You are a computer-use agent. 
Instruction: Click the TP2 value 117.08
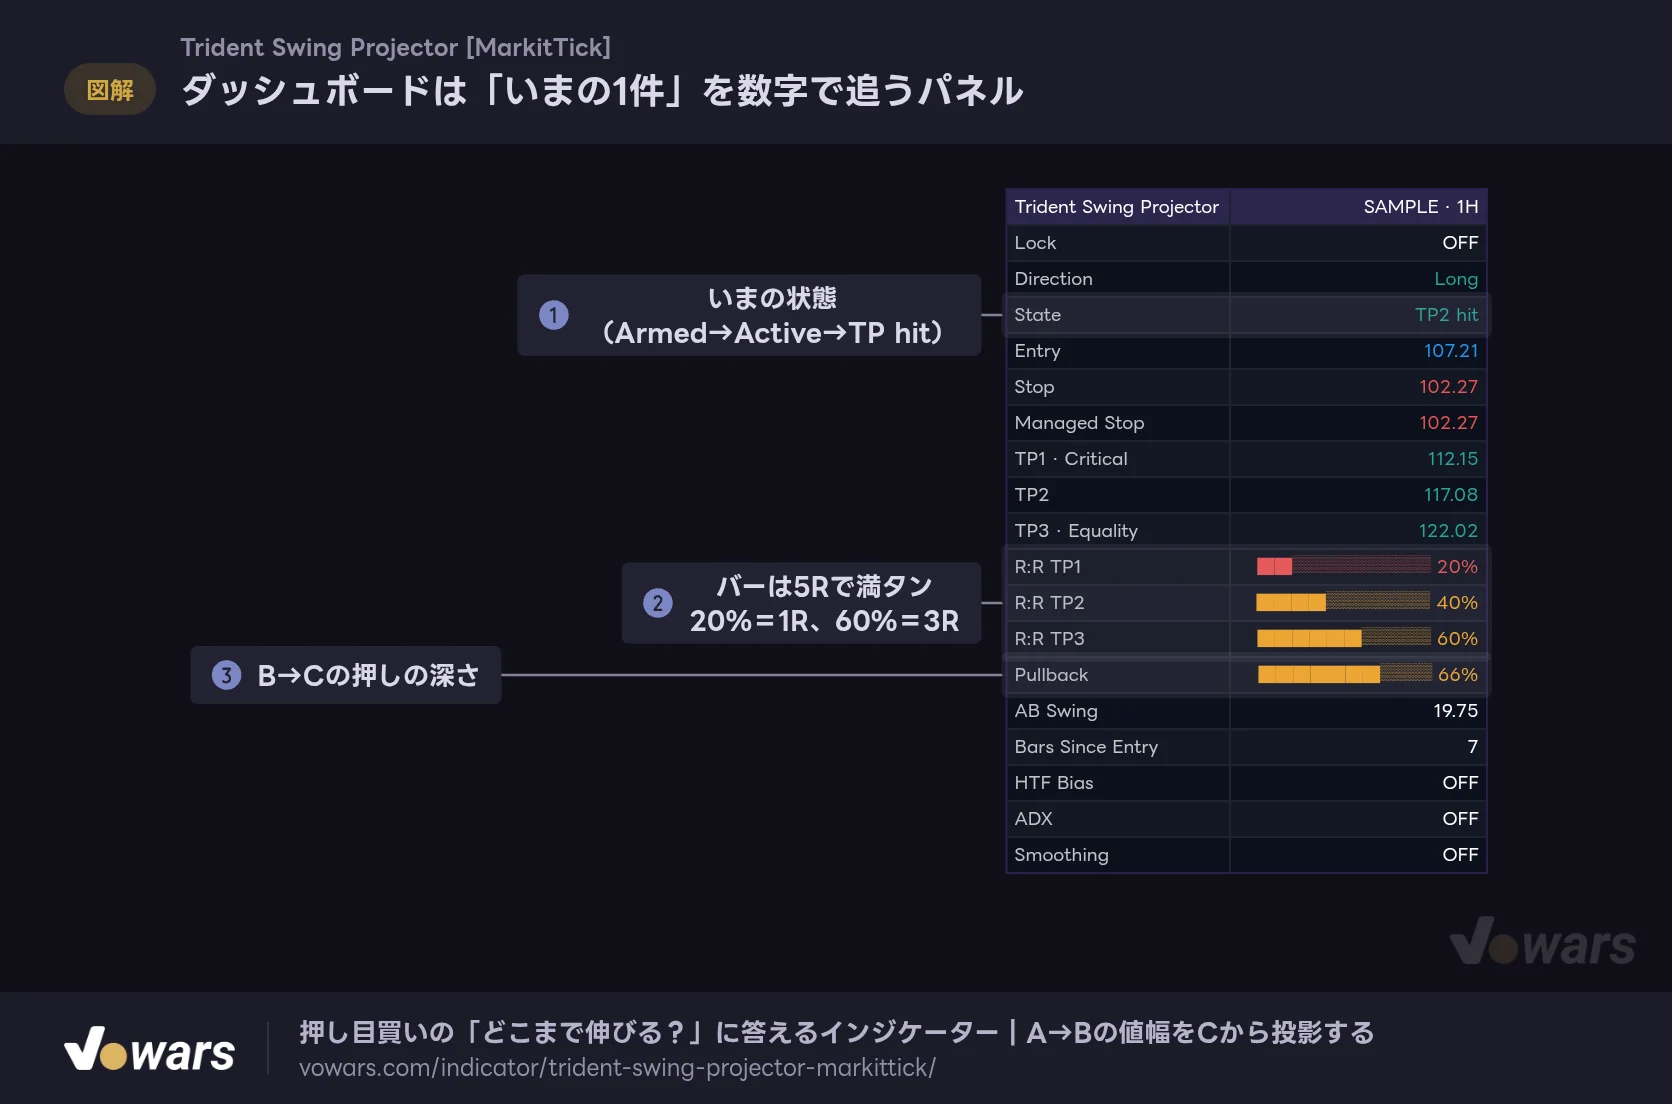pyautogui.click(x=1451, y=495)
